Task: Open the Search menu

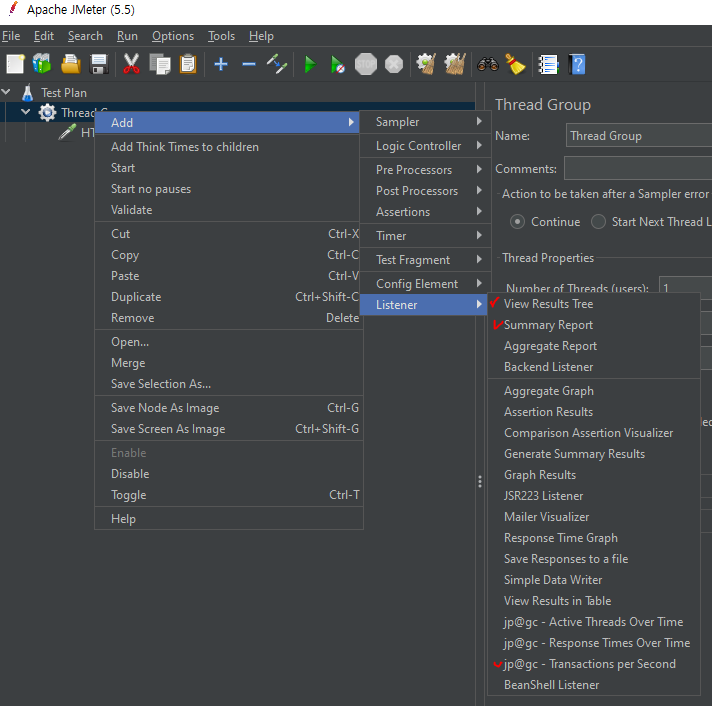Action: coord(85,36)
